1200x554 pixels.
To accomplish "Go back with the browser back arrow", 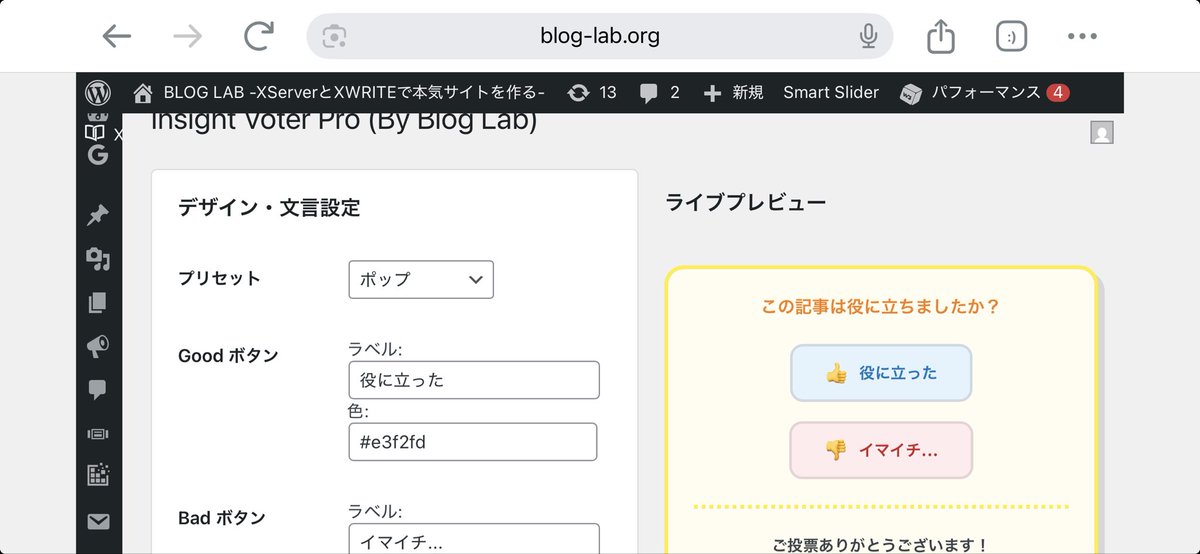I will [117, 37].
